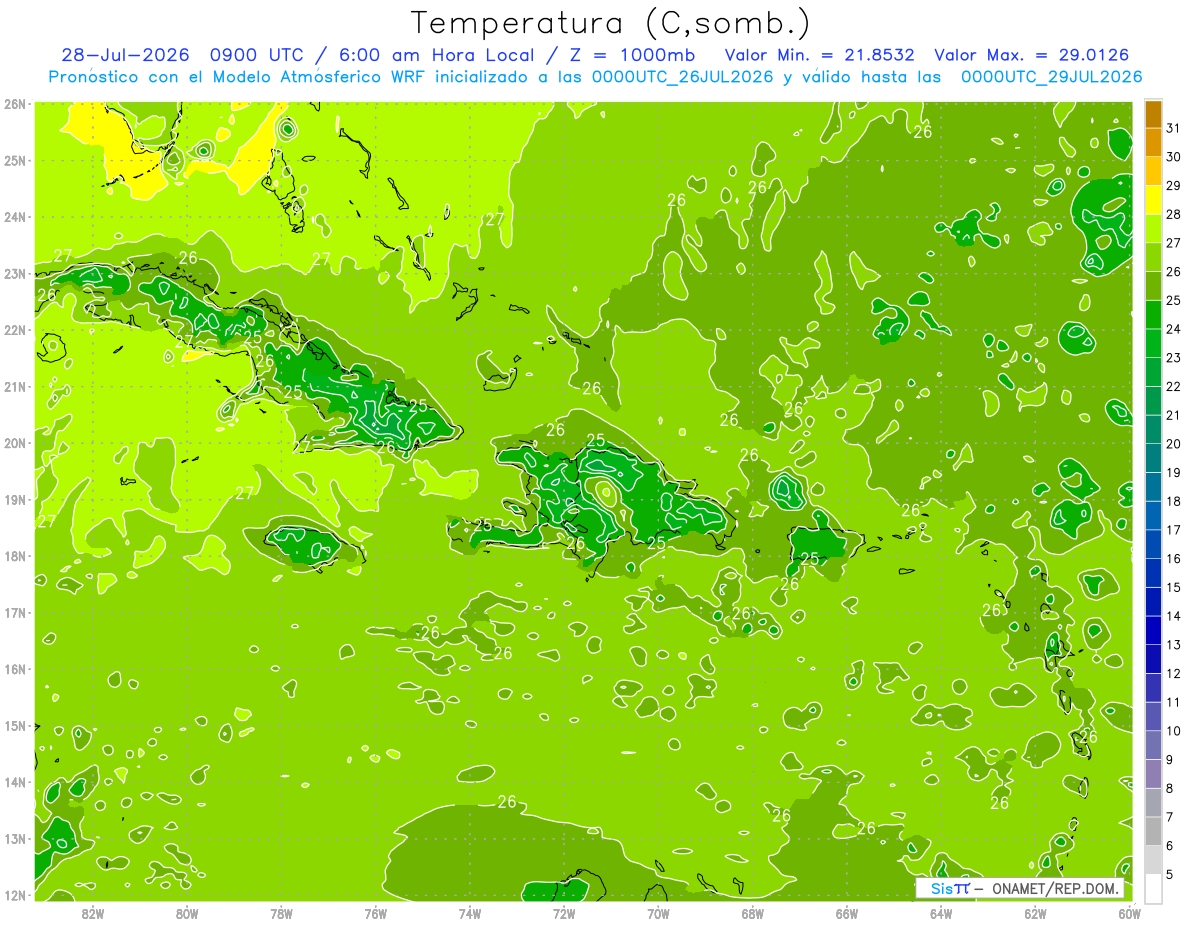Click the longitude axis label "70W"
Screen dimensions: 1200x927
(658, 912)
